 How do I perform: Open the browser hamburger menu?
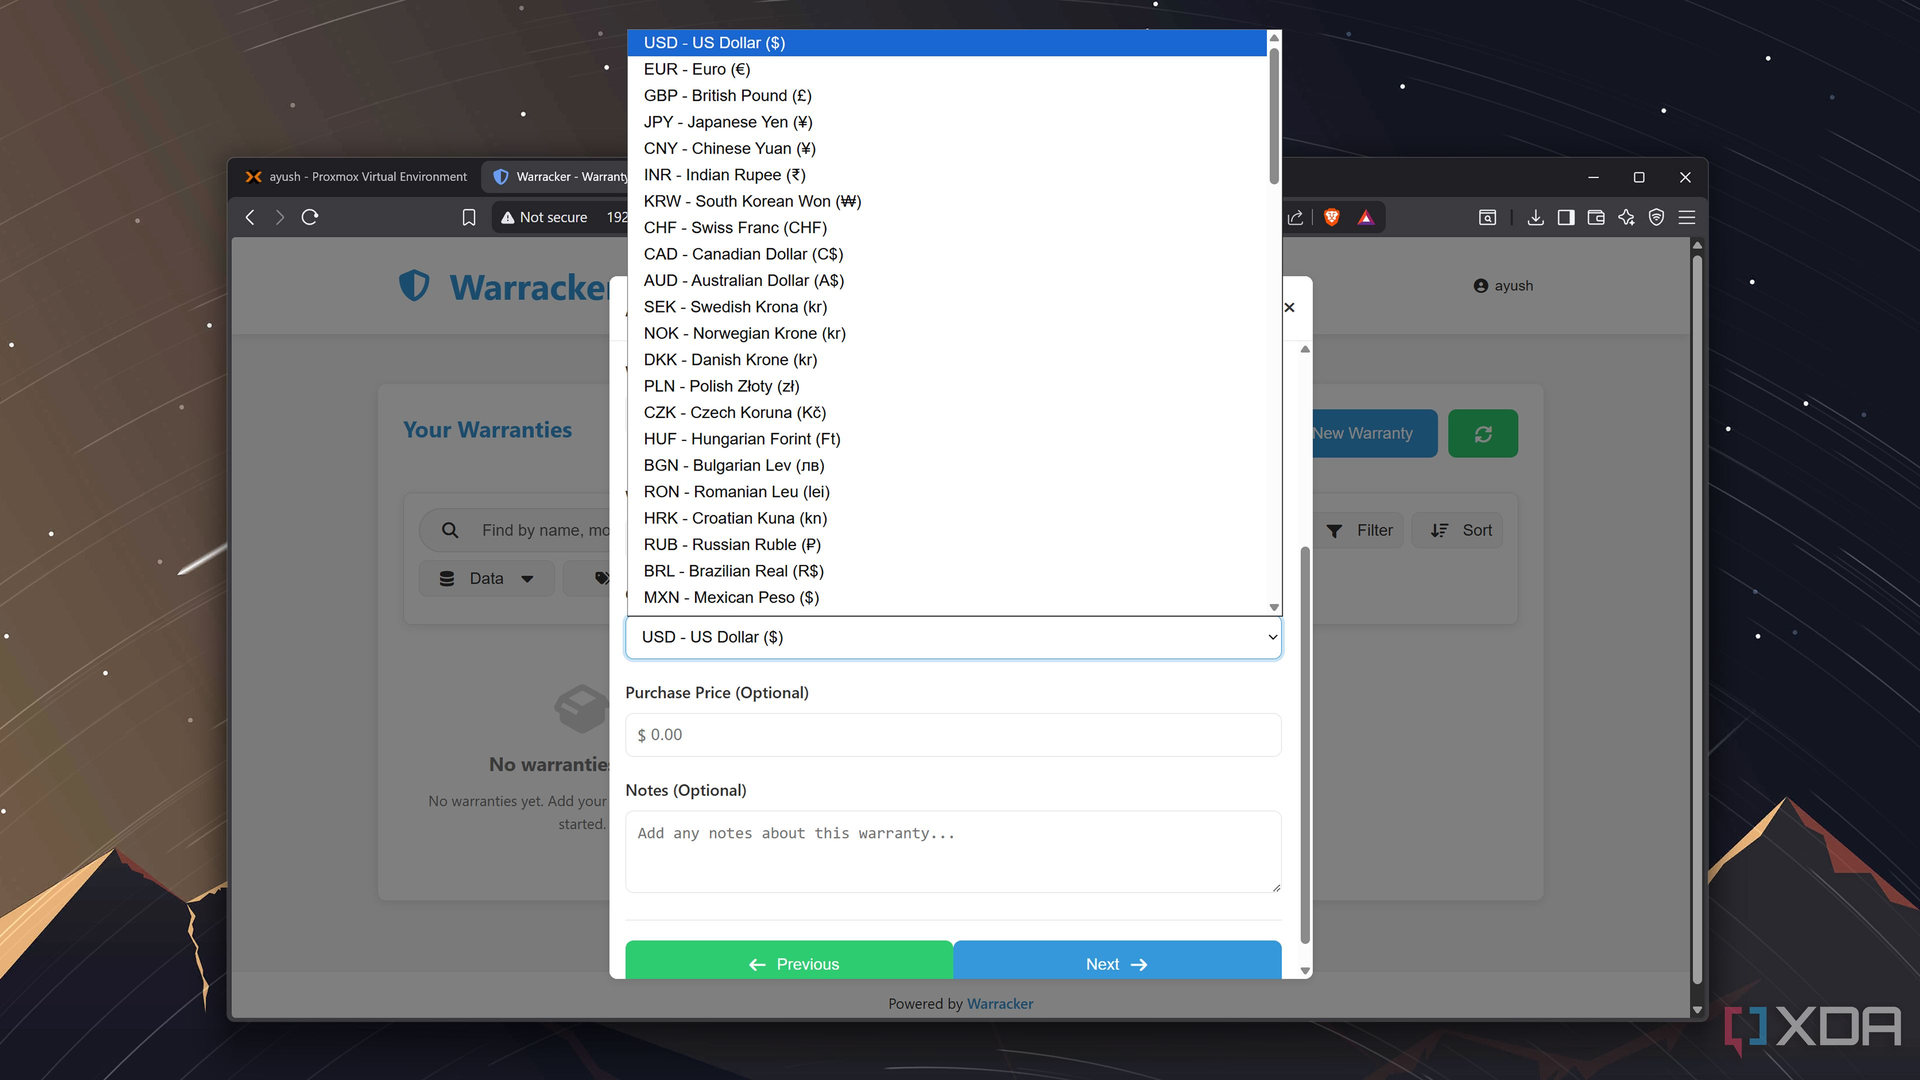click(x=1687, y=217)
